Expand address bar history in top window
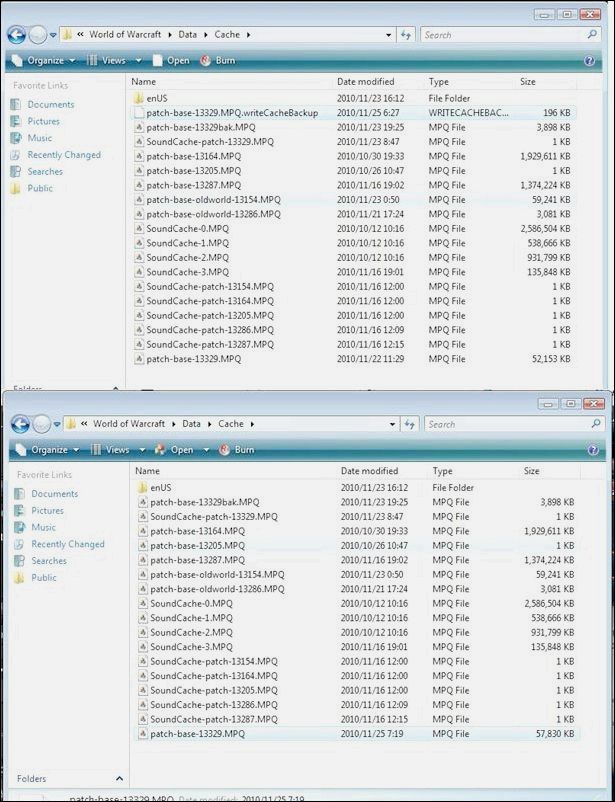 (389, 35)
